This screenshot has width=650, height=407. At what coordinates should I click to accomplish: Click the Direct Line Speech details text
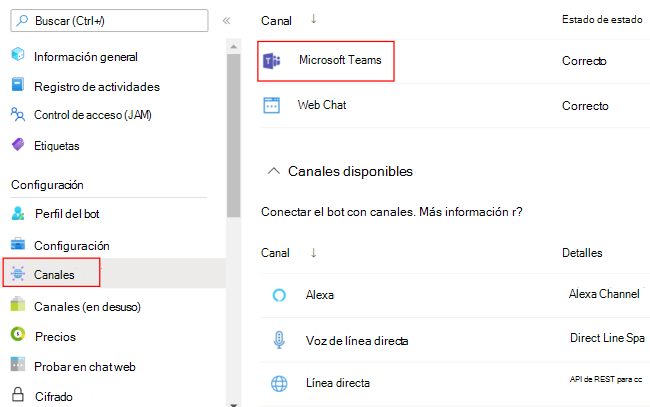(x=607, y=338)
